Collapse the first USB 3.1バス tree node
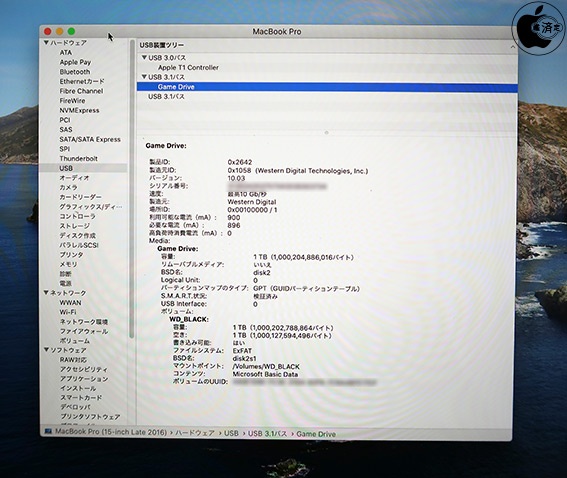Viewport: 567px width, 478px height. click(144, 77)
